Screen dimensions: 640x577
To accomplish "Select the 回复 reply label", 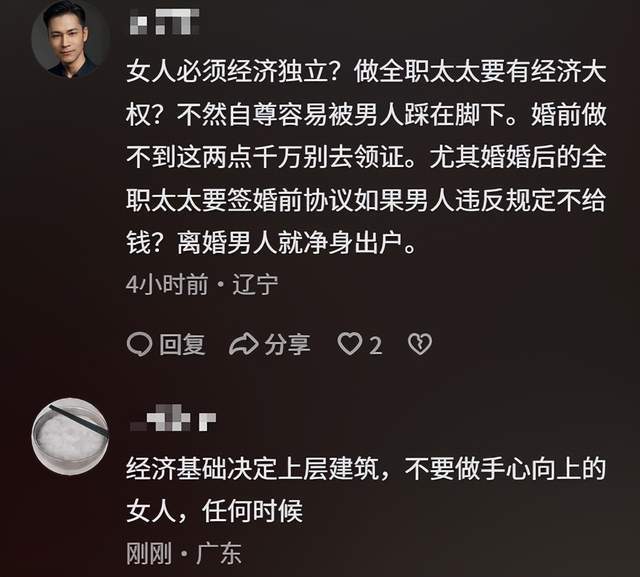I will click(x=182, y=344).
